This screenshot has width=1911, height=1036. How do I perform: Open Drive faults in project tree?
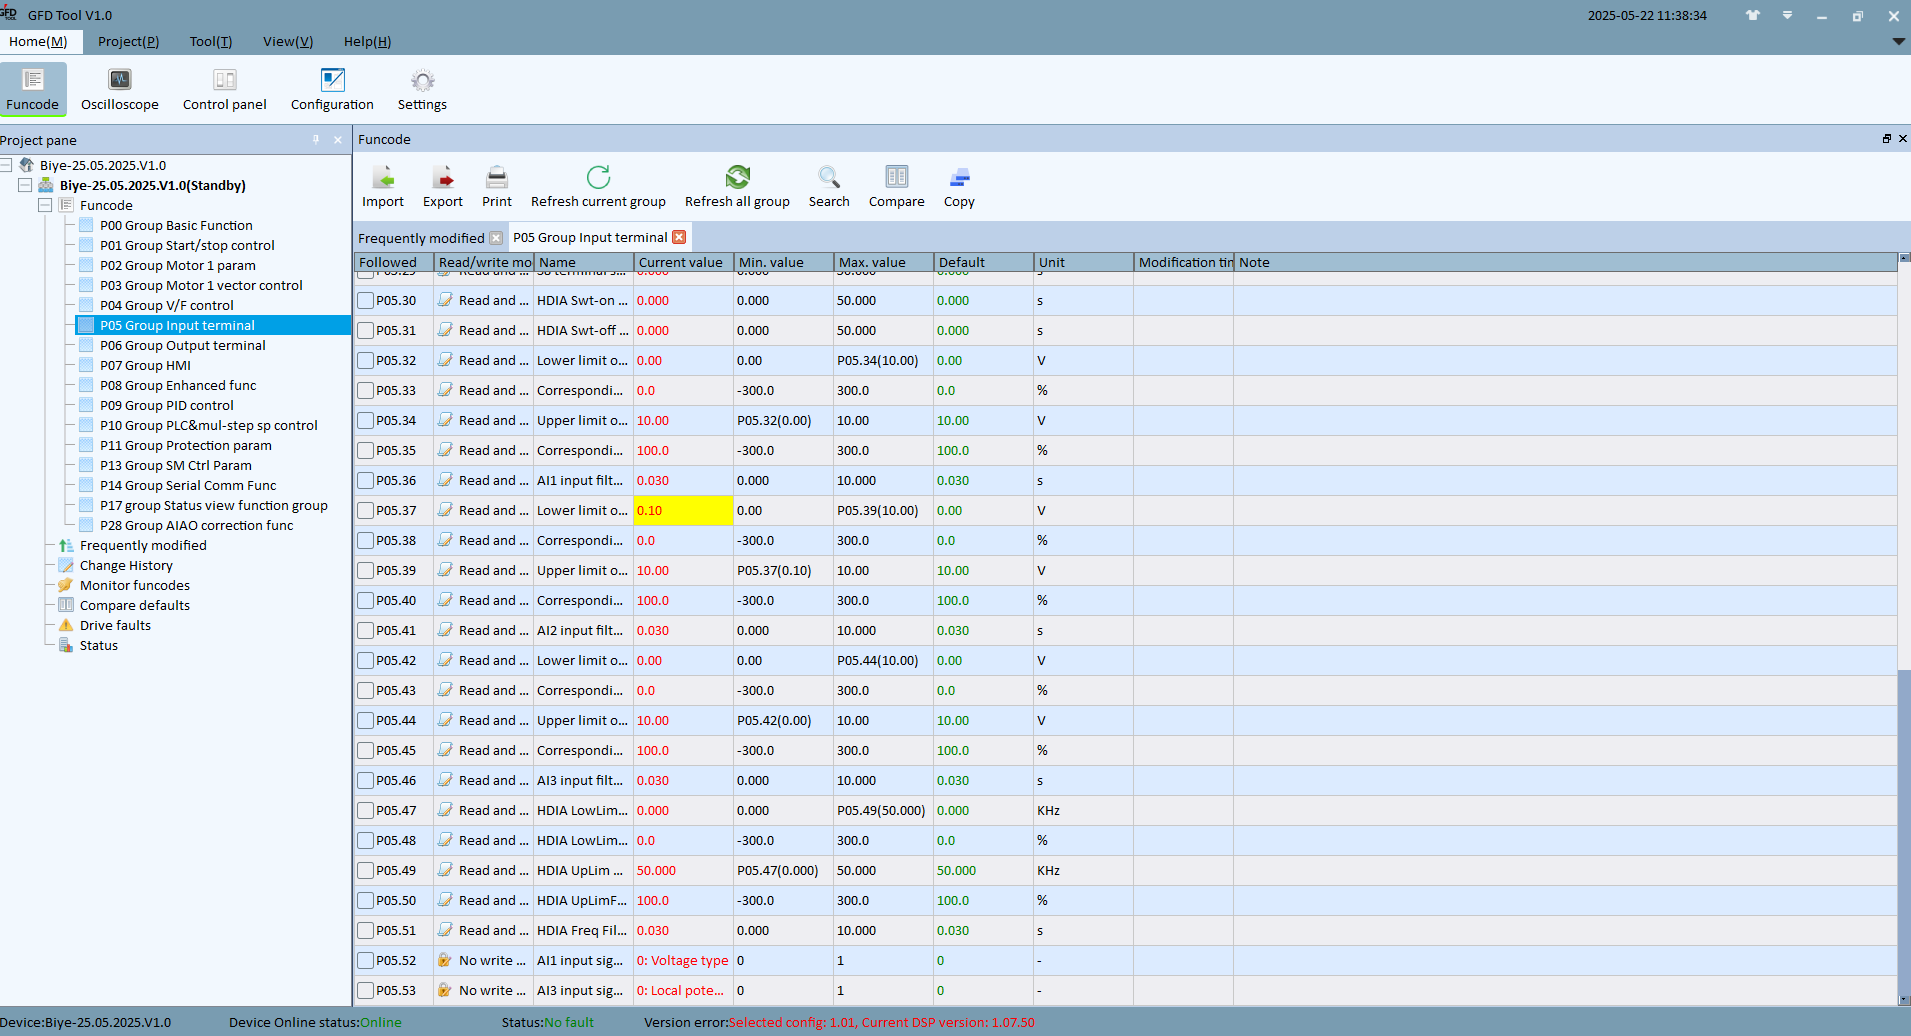pyautogui.click(x=115, y=625)
